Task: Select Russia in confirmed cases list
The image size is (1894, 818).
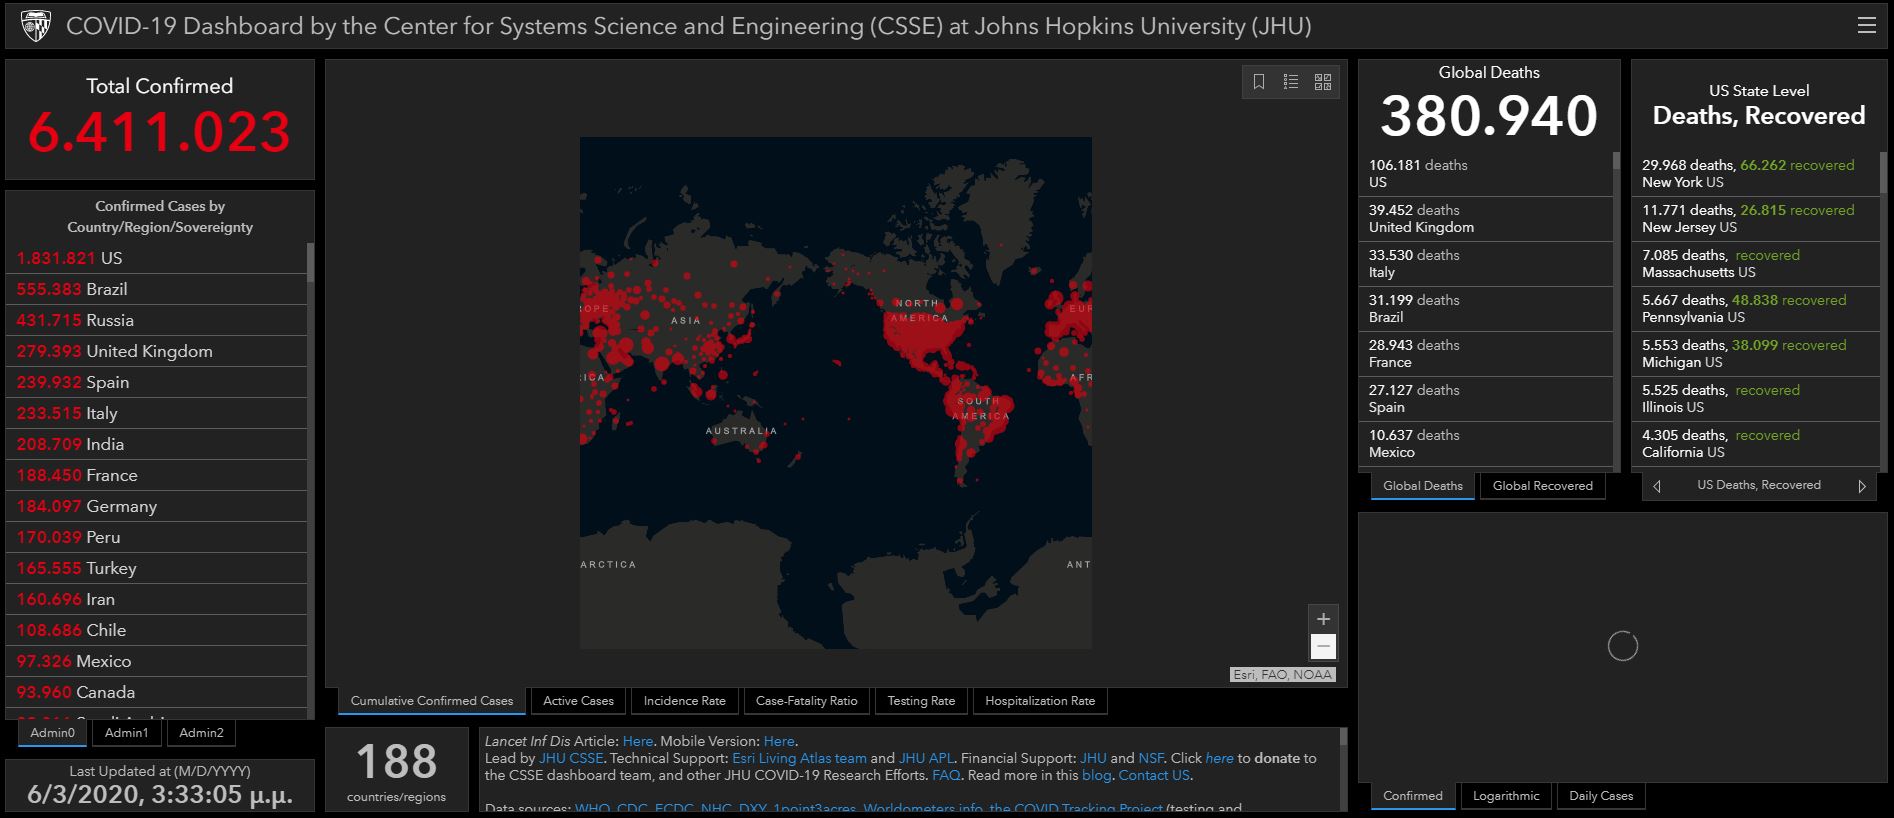Action: tap(157, 320)
